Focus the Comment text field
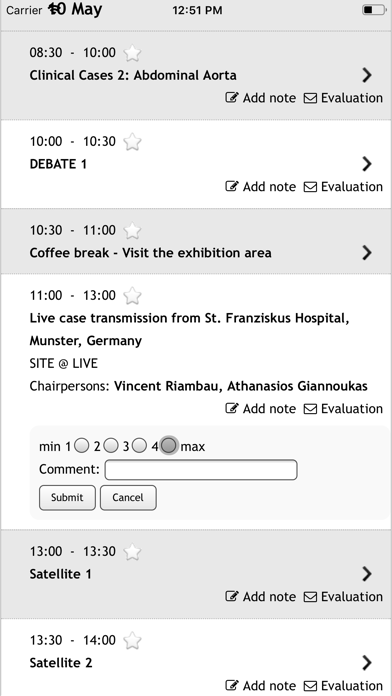The height and width of the screenshot is (696, 392). [201, 470]
